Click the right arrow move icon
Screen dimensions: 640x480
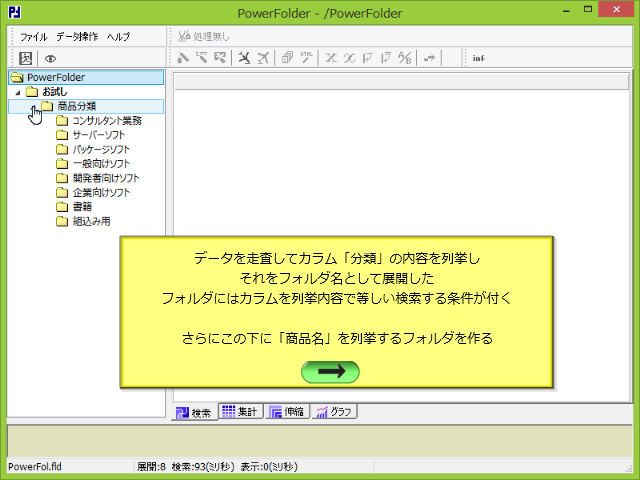[429, 58]
